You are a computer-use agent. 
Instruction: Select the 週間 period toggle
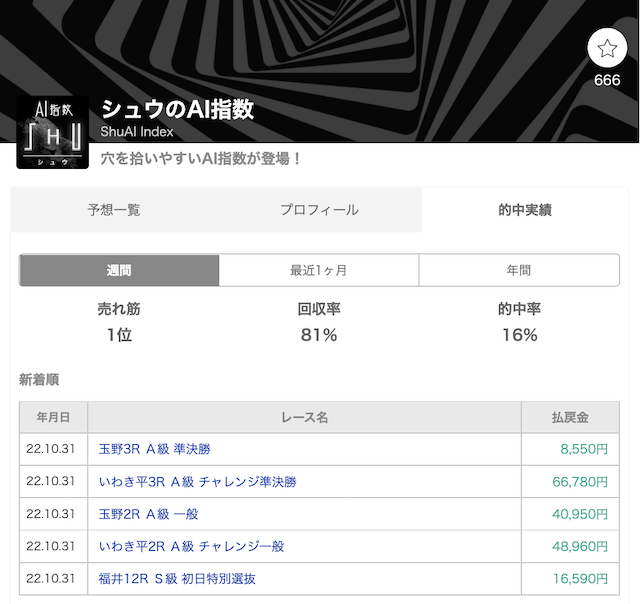tap(119, 270)
